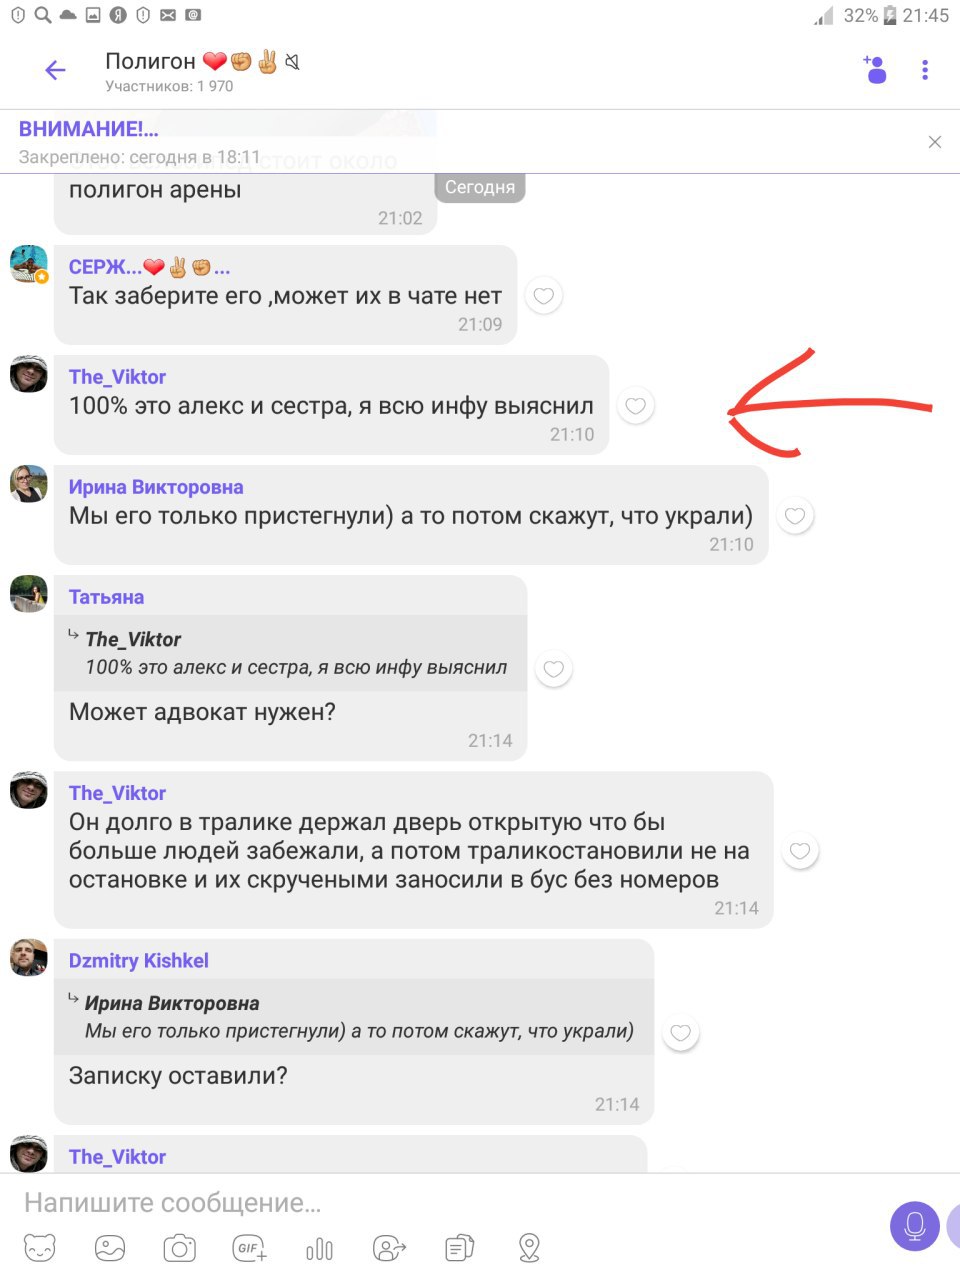Open the three-dot more options menu
Viewport: 960px width, 1280px height.
coord(925,70)
